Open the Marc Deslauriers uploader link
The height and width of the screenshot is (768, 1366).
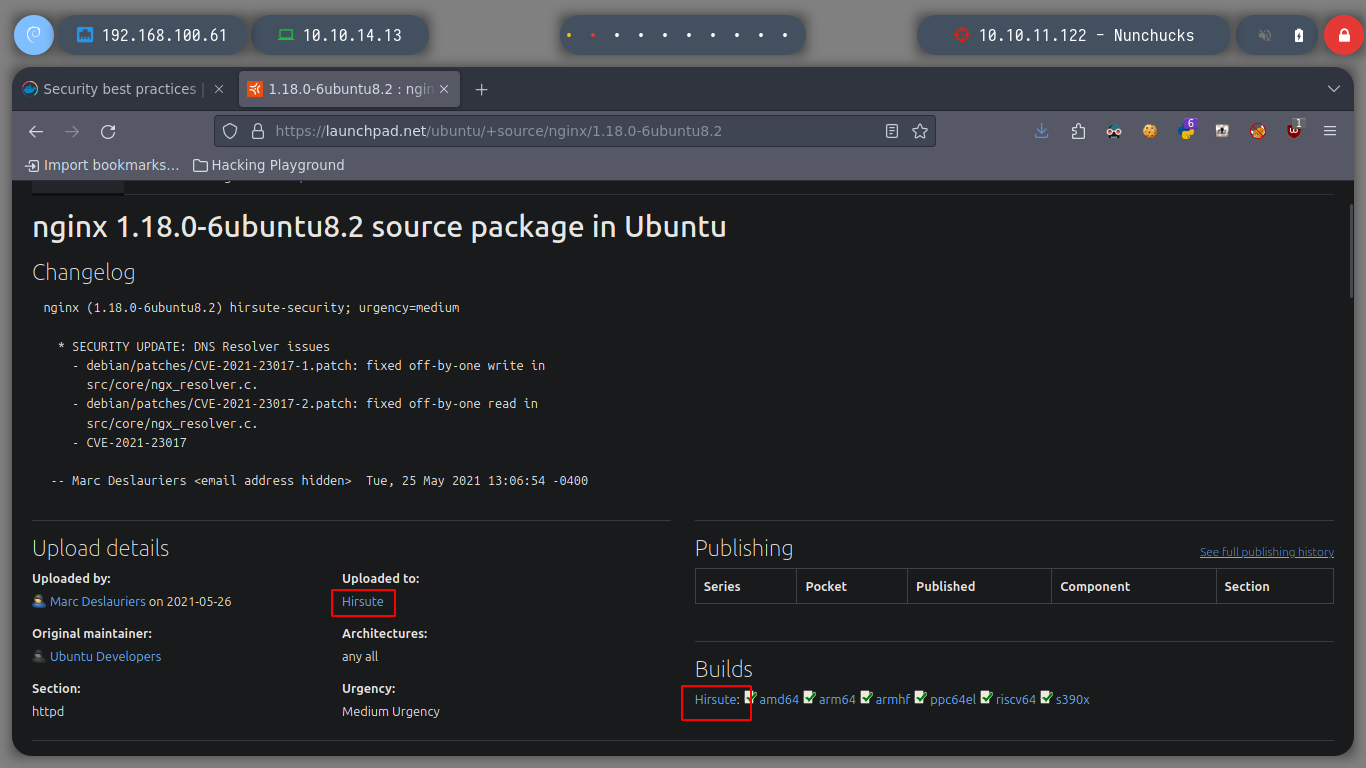pyautogui.click(x=98, y=602)
